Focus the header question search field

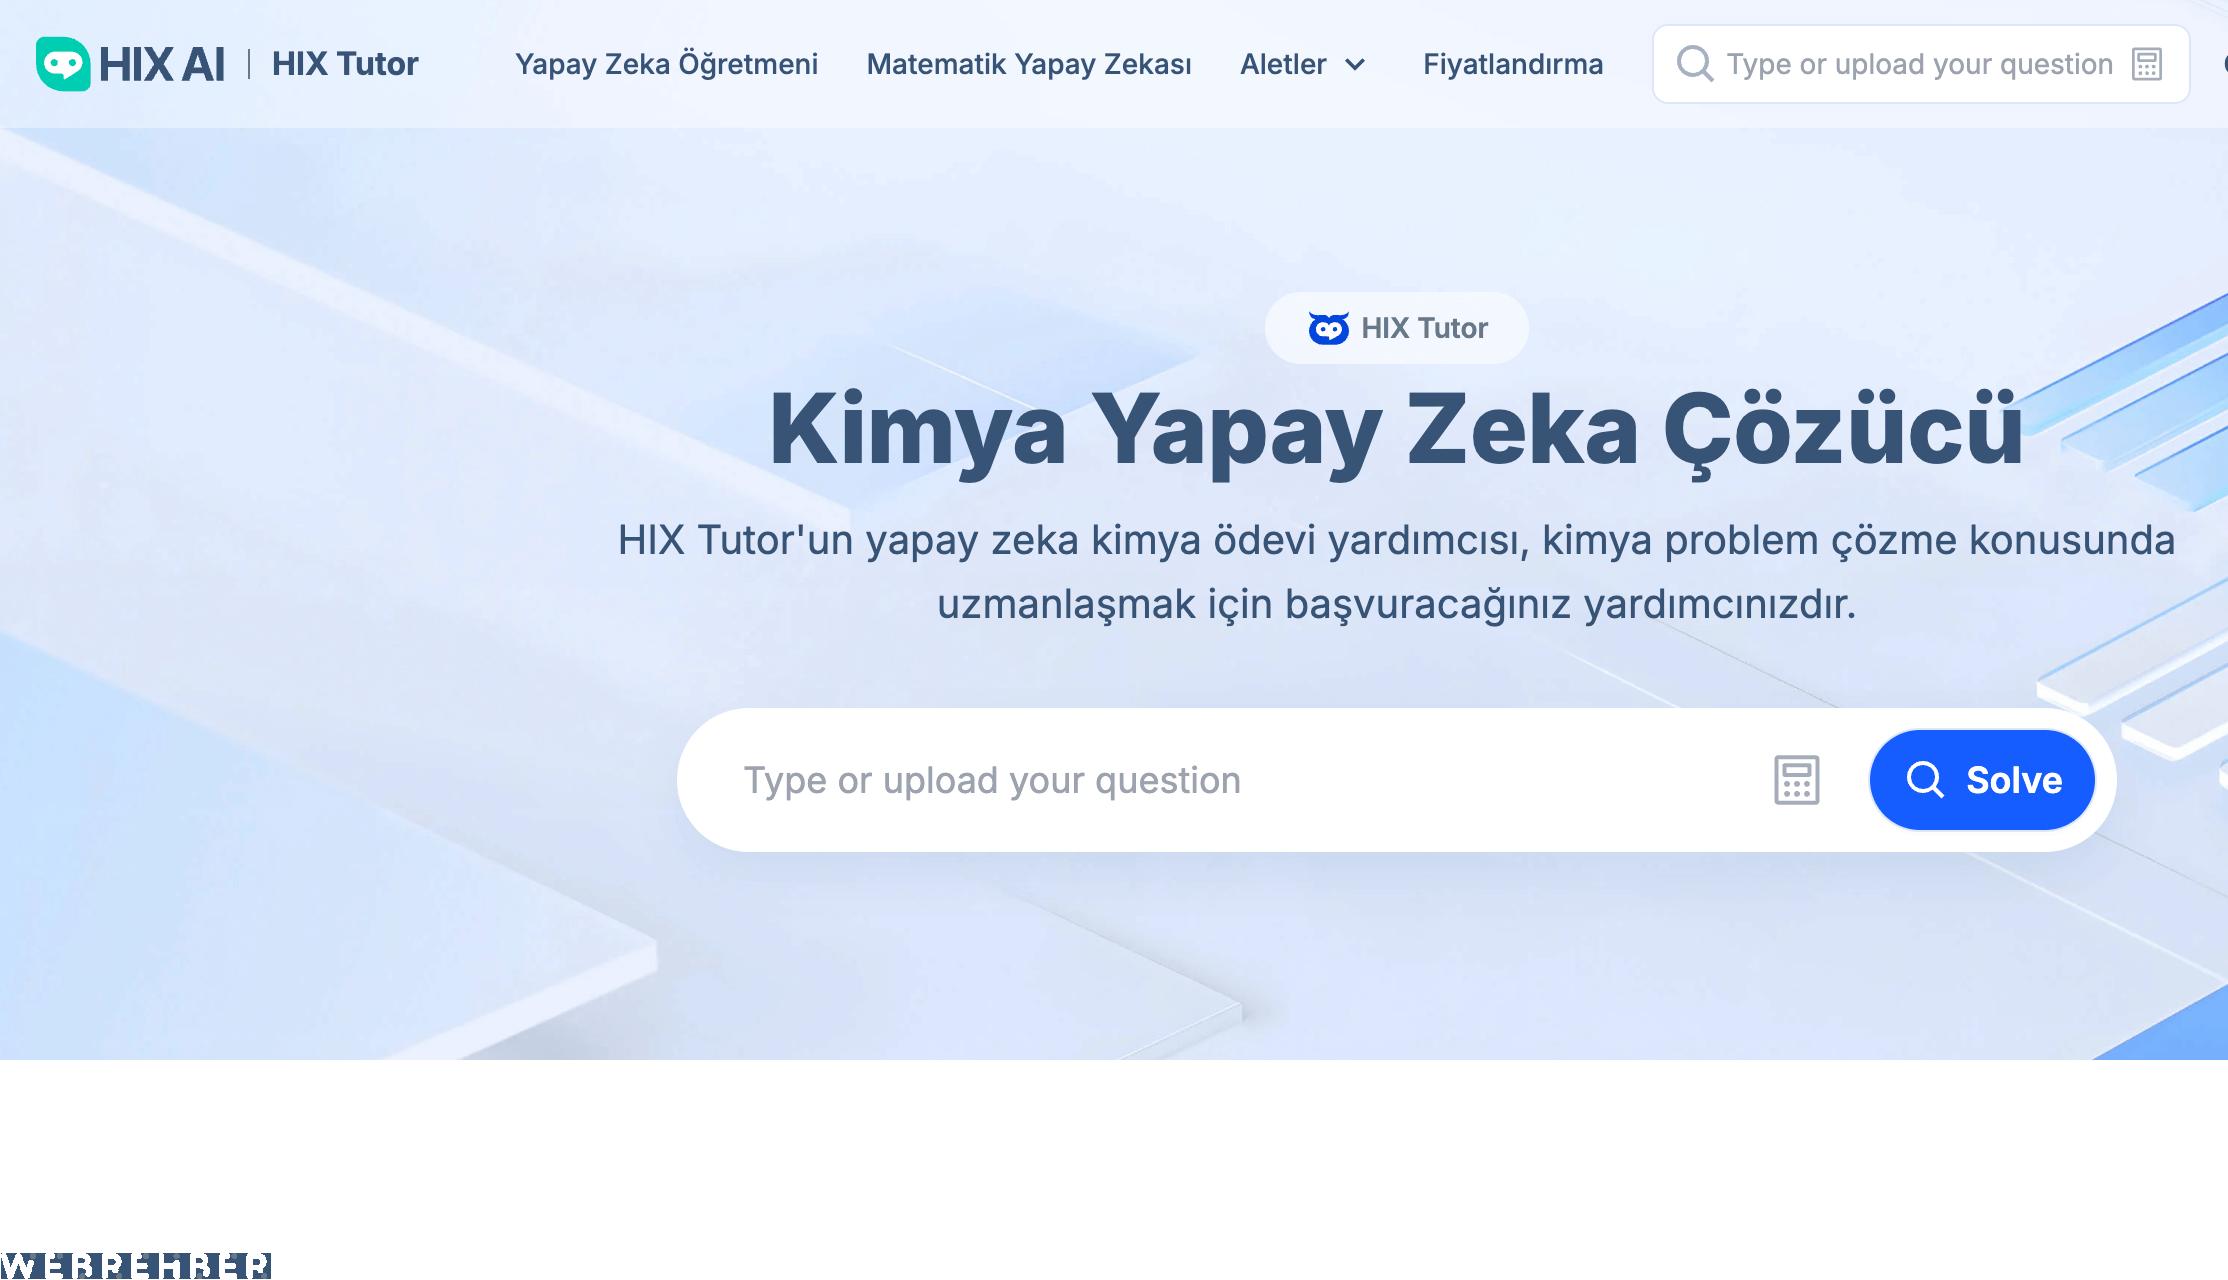click(1919, 64)
